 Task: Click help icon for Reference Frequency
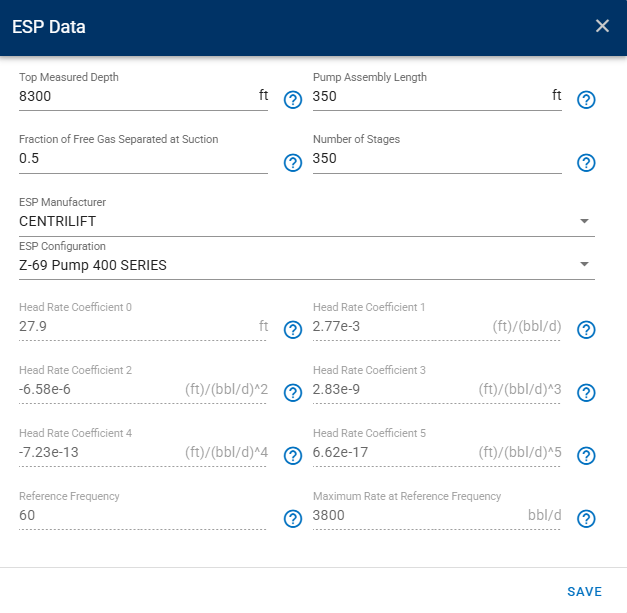293,518
